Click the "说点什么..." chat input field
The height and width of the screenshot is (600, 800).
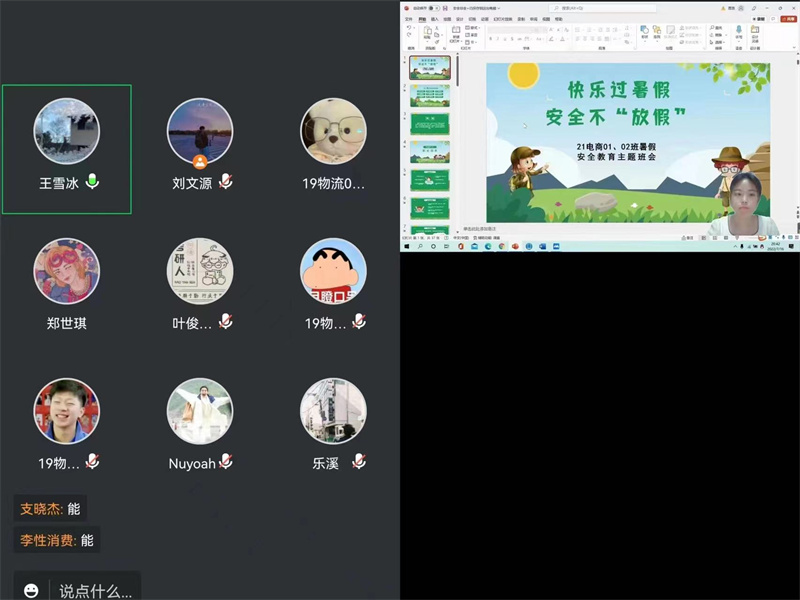95,591
